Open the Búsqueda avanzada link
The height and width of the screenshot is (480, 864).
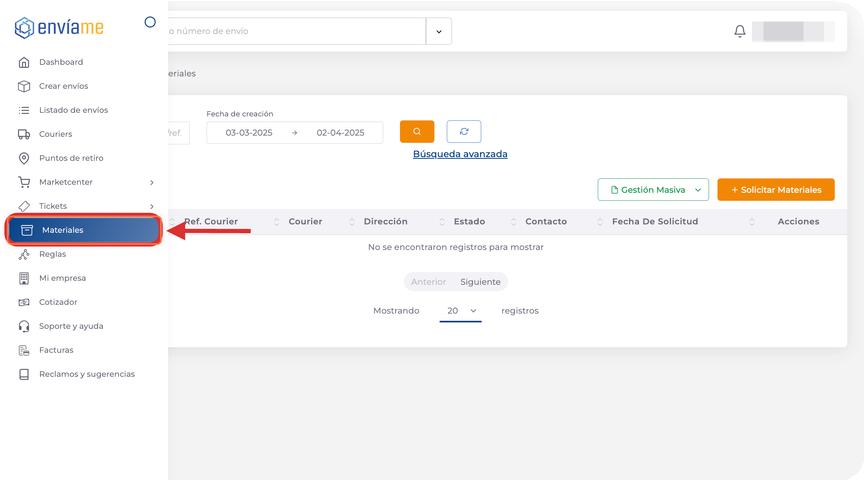(x=460, y=154)
